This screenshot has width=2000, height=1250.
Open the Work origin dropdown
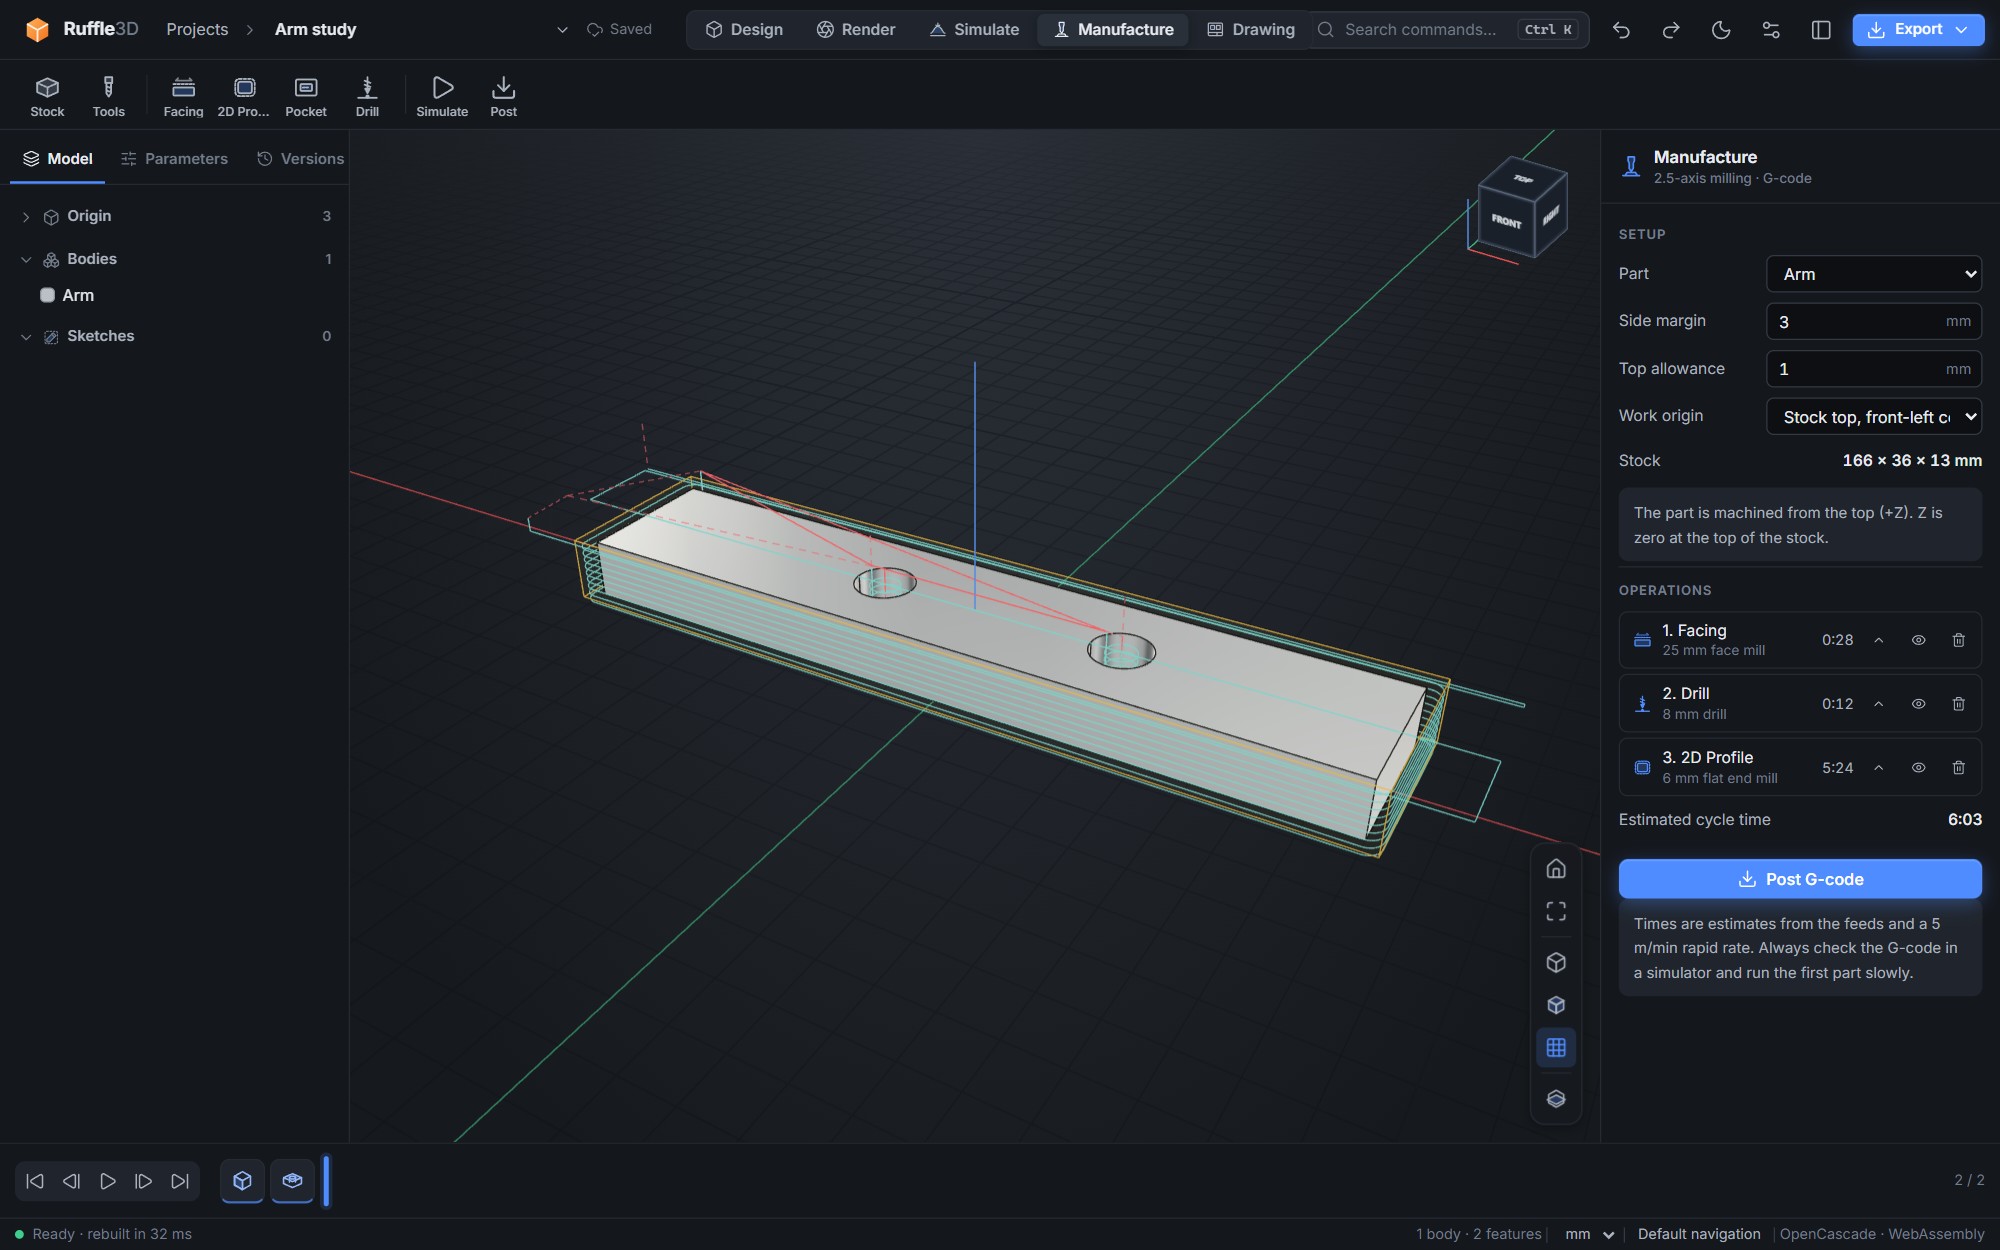point(1874,417)
